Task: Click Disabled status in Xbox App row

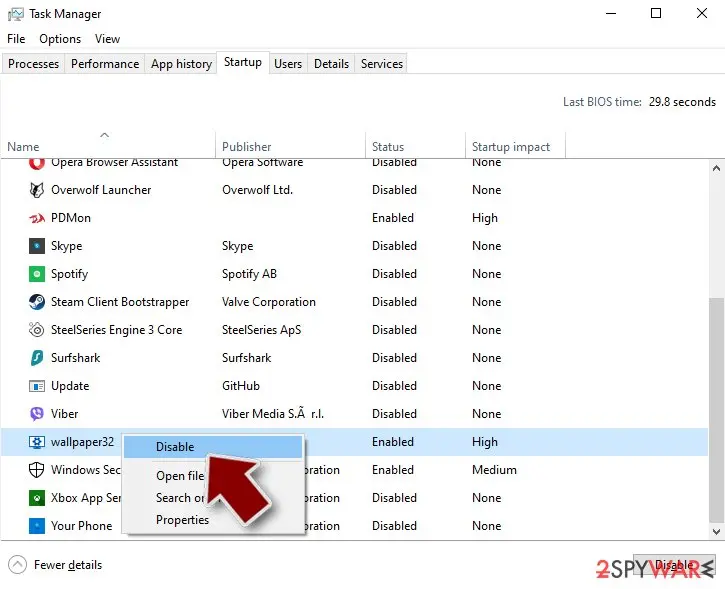Action: tap(394, 498)
